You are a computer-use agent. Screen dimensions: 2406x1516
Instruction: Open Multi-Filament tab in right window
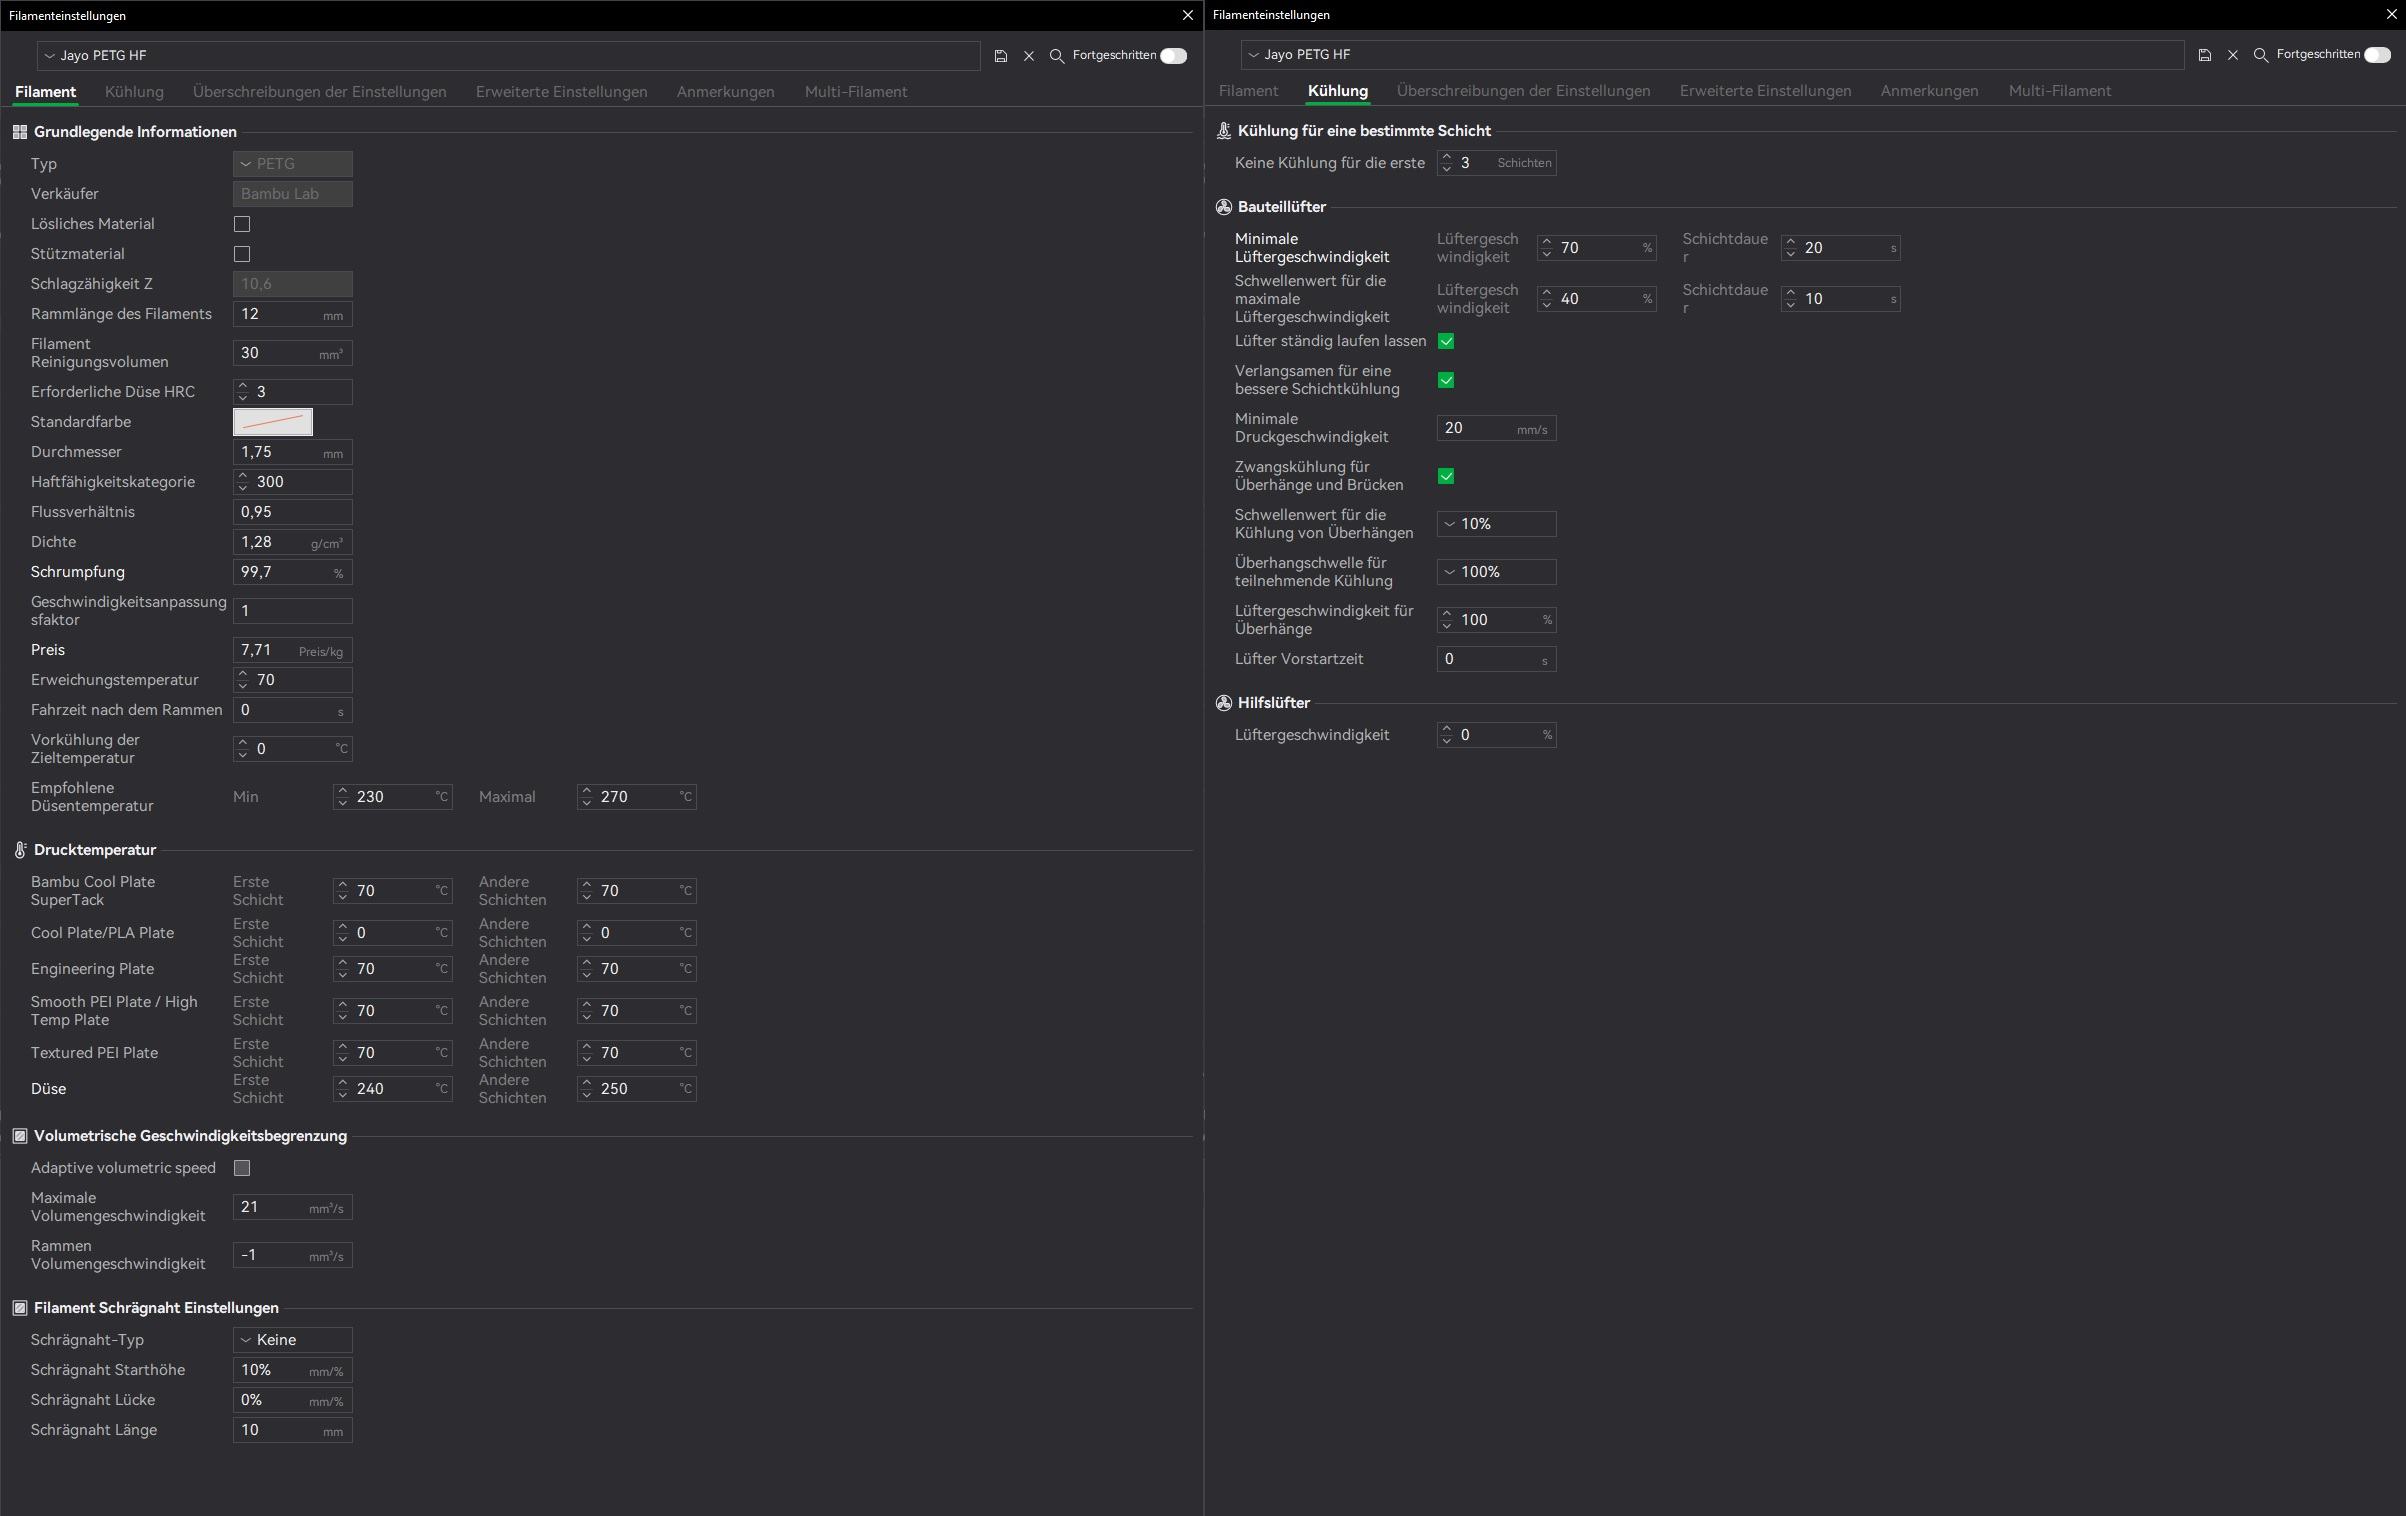(2059, 91)
